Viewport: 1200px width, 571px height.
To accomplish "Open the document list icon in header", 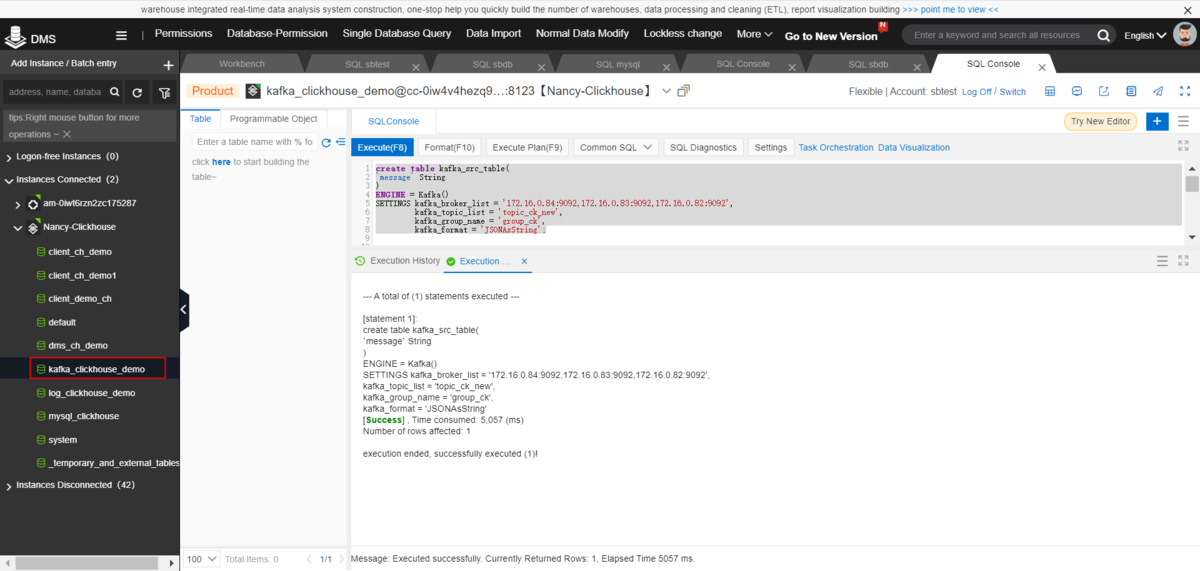I will pos(1131,91).
